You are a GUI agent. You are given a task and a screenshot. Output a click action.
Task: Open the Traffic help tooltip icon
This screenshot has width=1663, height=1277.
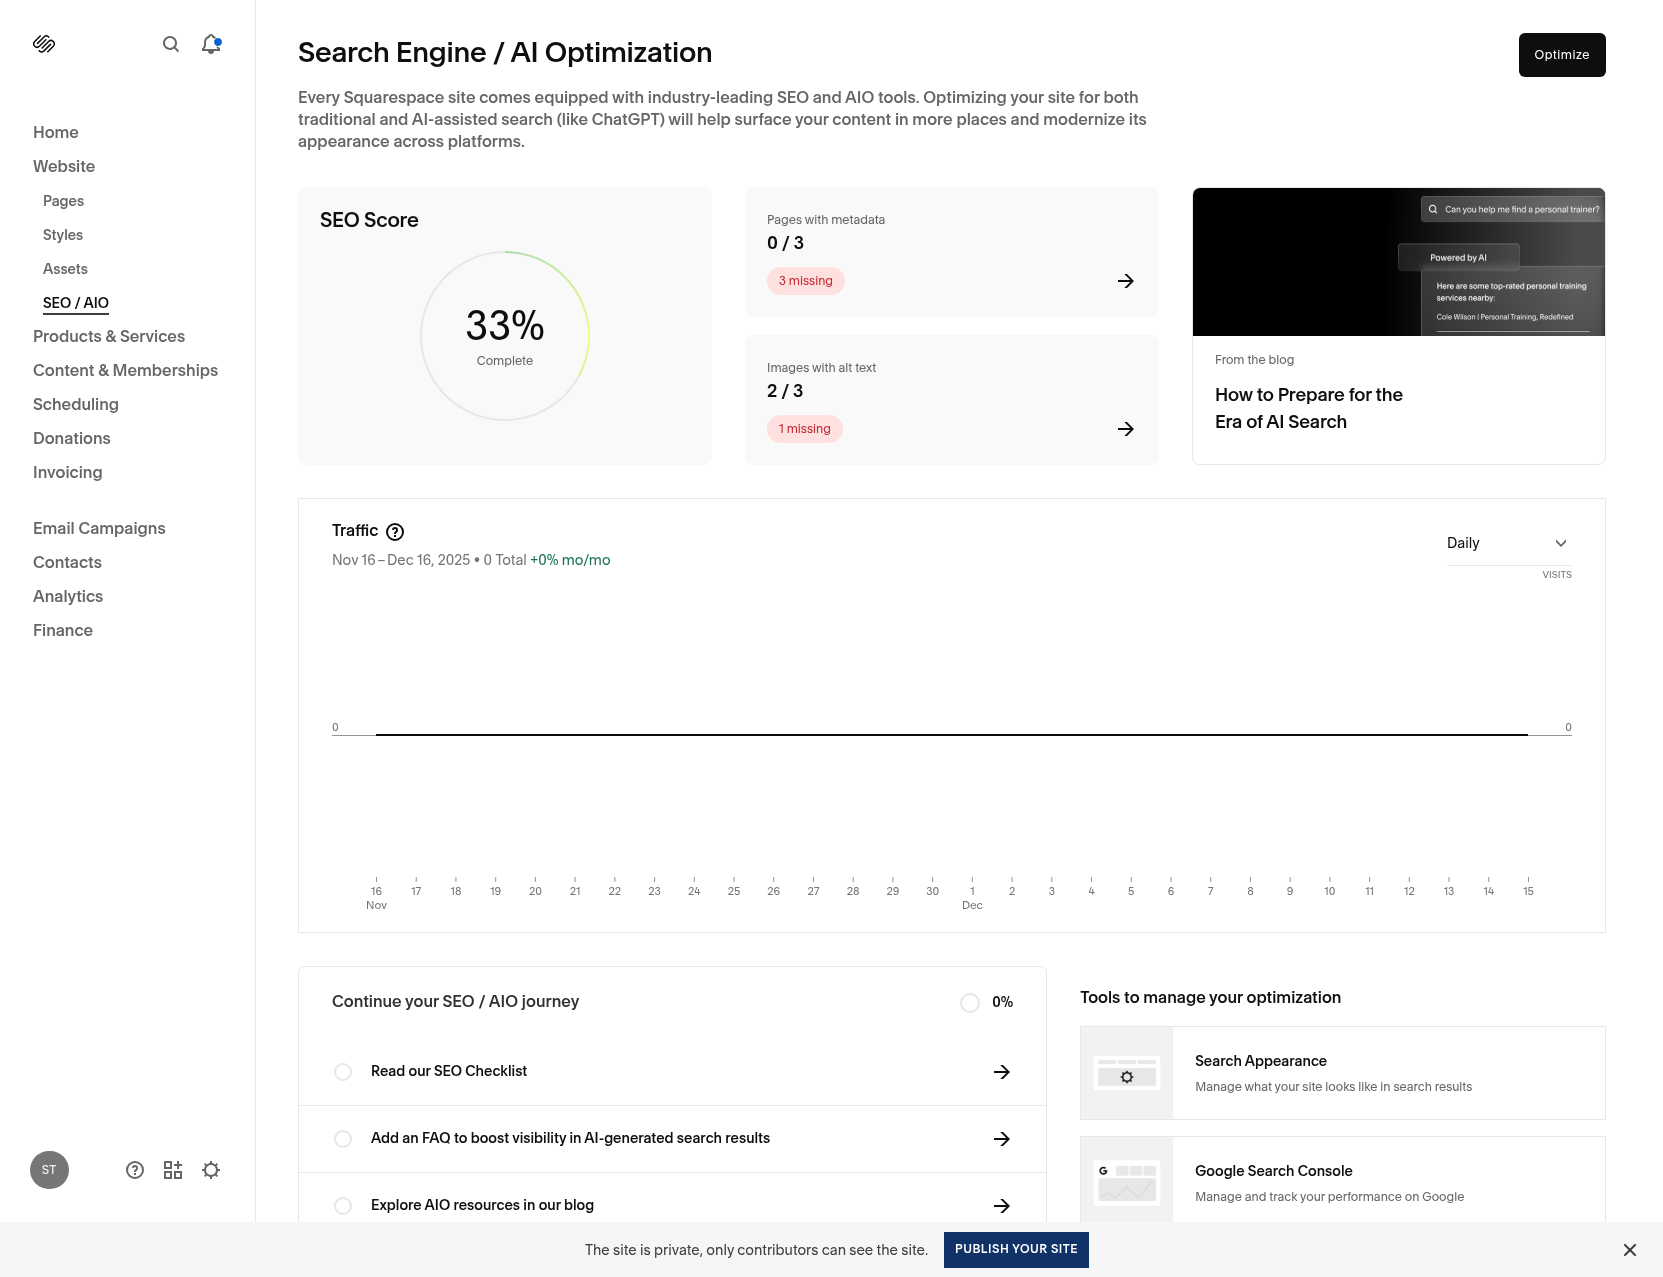(x=396, y=531)
